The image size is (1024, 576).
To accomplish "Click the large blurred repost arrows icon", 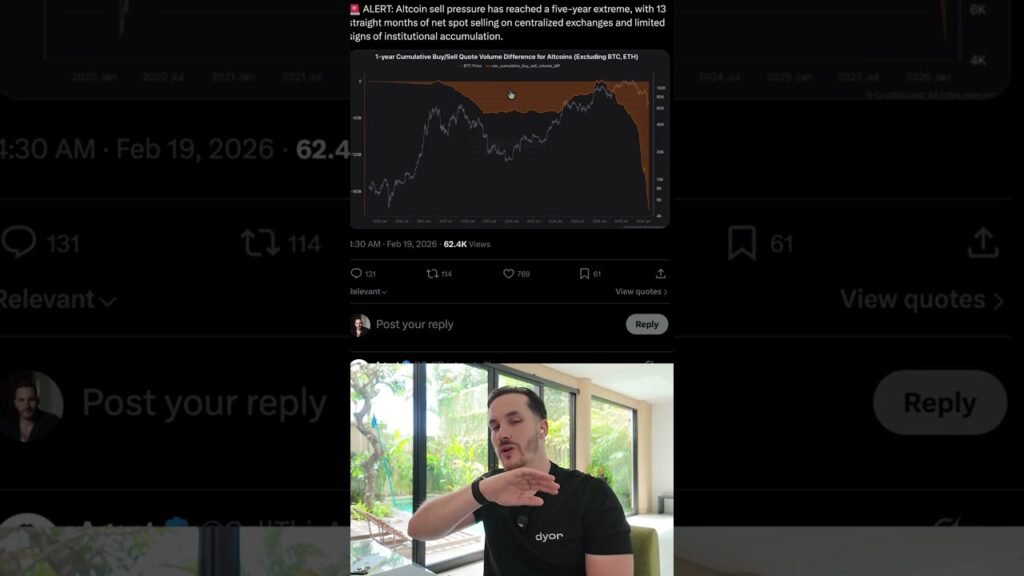I will [260, 243].
